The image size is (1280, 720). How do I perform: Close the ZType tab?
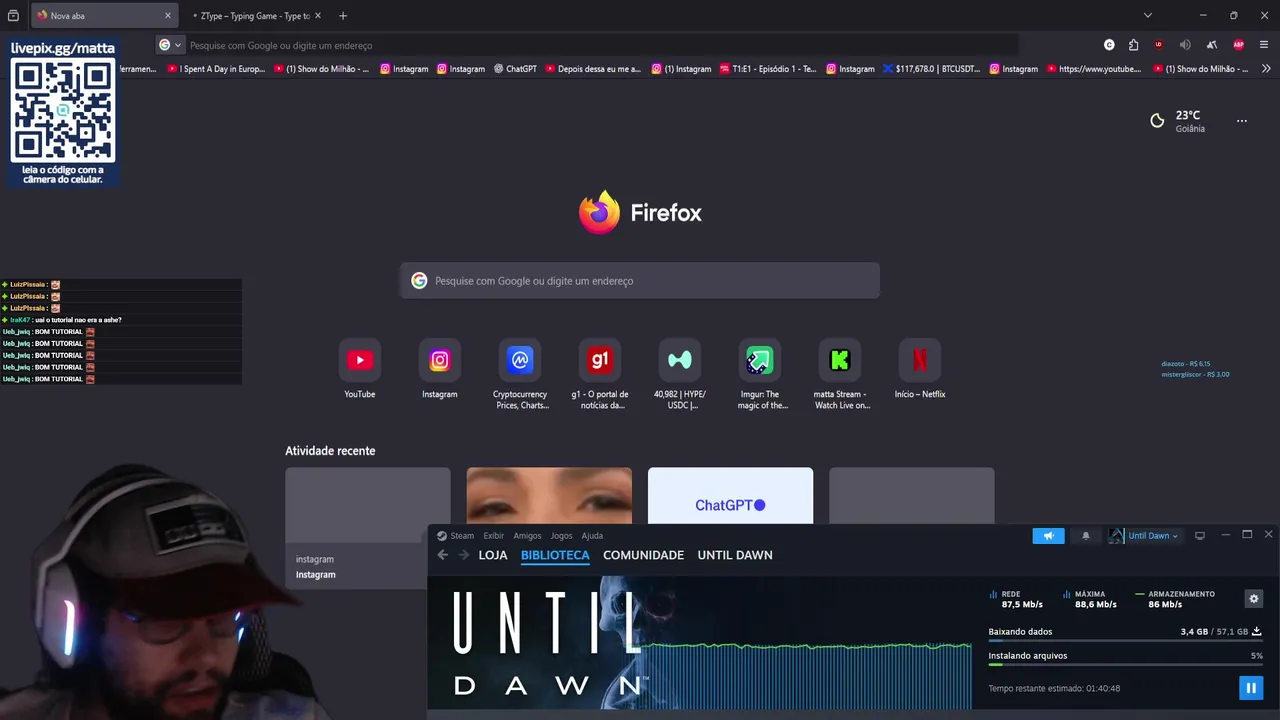pos(318,16)
